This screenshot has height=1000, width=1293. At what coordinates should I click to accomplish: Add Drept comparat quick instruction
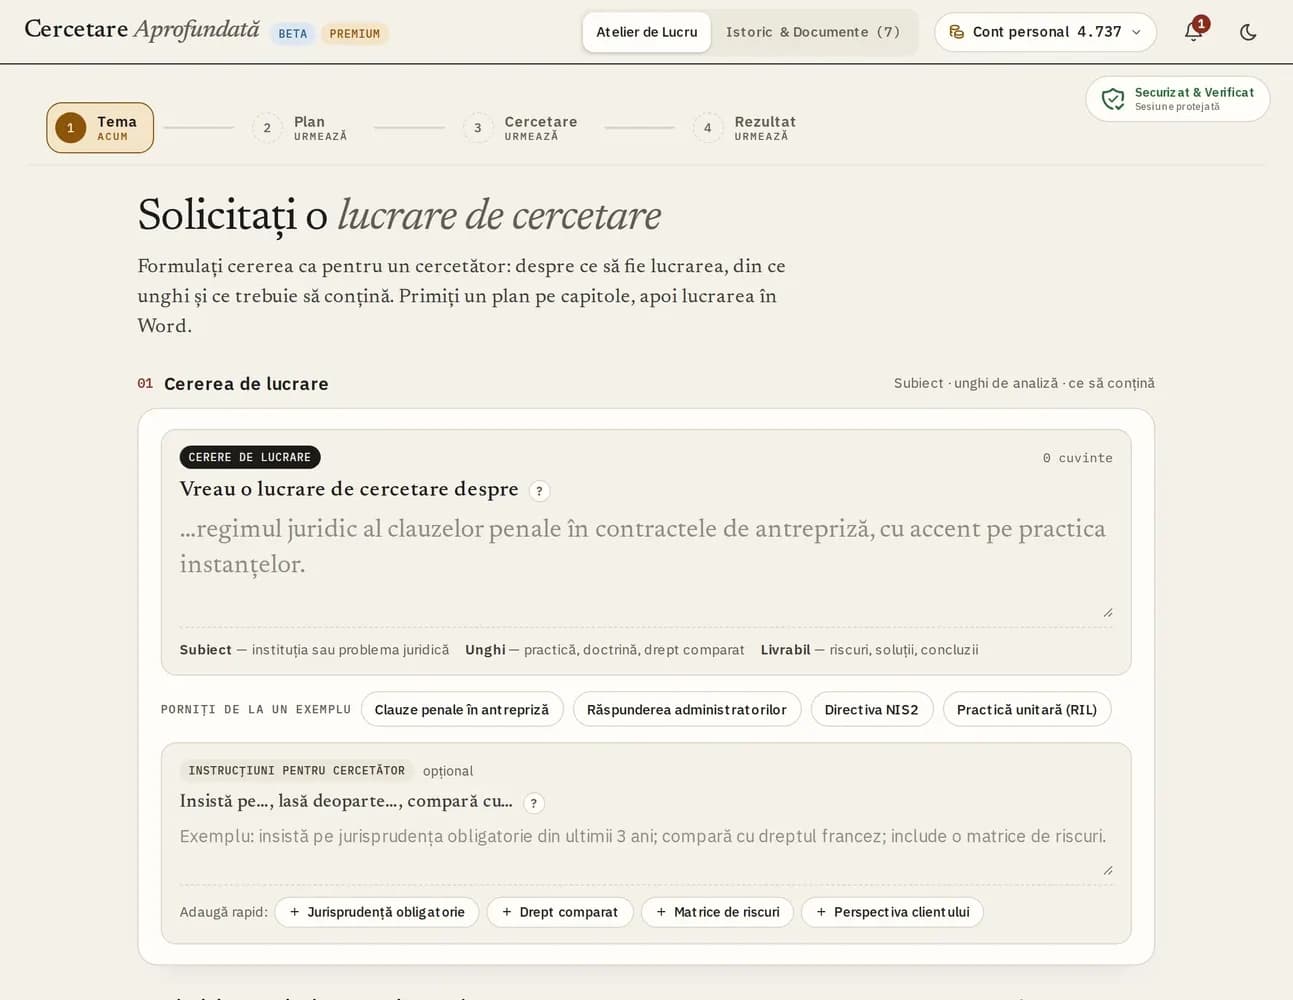[x=560, y=912]
